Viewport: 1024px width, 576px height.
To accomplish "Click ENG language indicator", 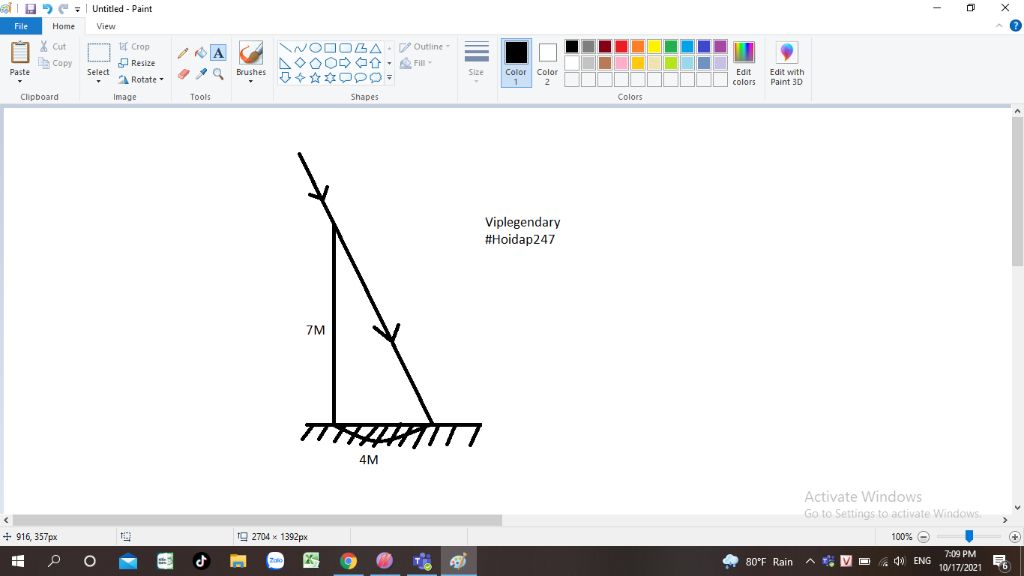I will [x=922, y=561].
